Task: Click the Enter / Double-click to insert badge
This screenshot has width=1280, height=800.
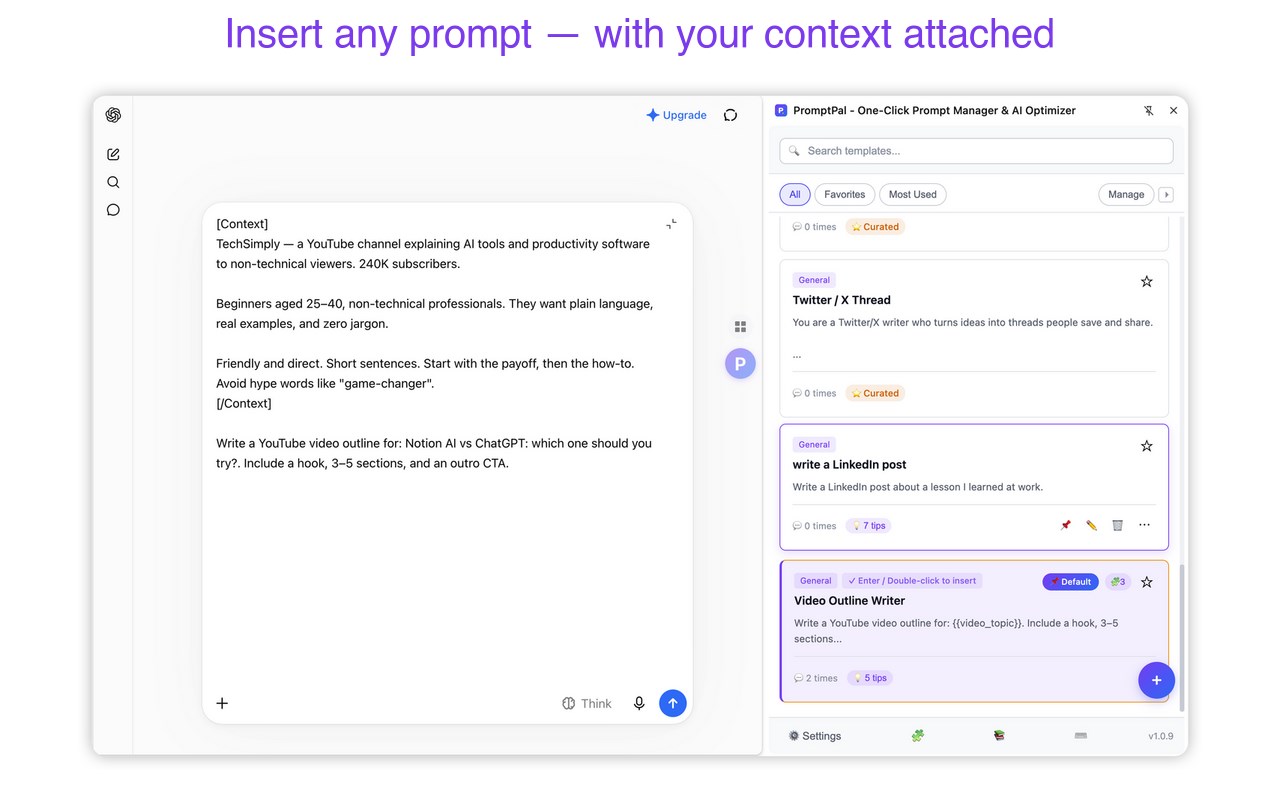Action: [x=912, y=581]
